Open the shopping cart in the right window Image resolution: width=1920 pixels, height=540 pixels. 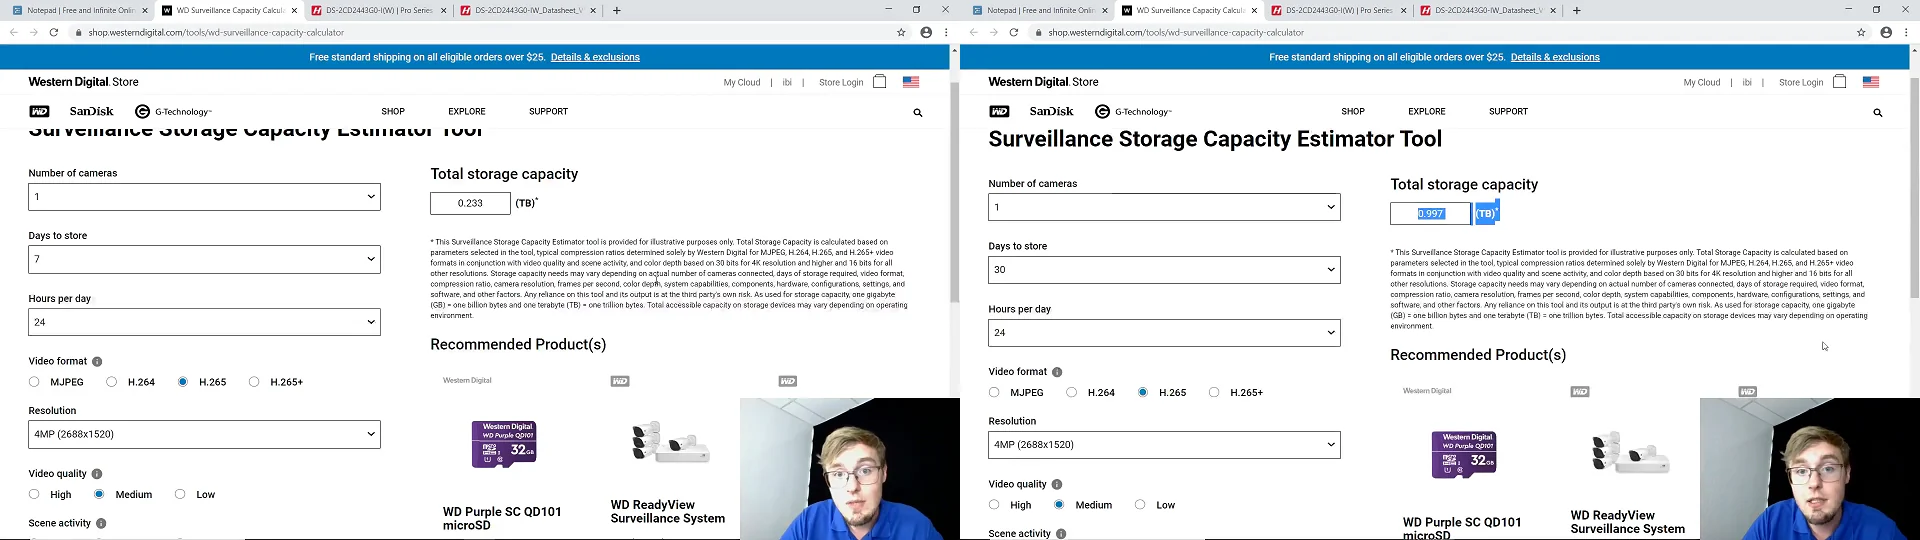[x=1839, y=81]
